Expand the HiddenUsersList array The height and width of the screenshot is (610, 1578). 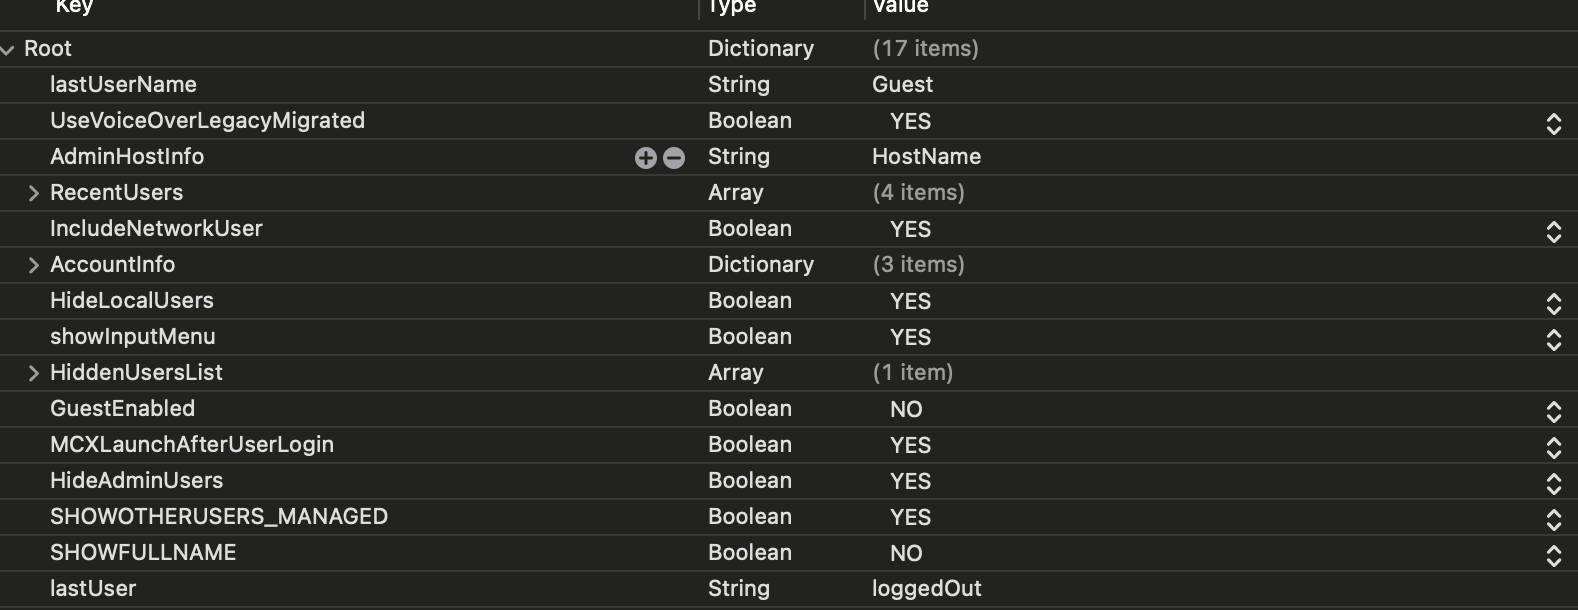[x=34, y=373]
